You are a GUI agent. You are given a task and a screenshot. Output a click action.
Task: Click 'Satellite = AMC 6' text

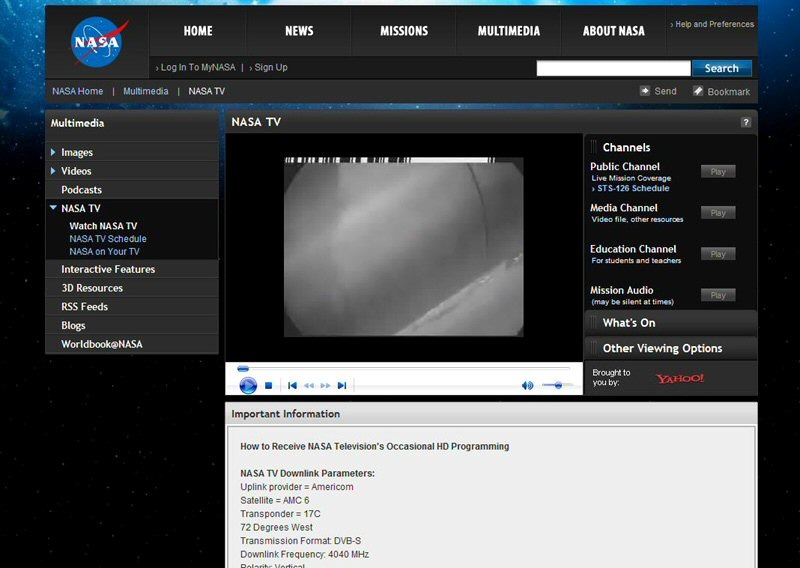point(274,500)
